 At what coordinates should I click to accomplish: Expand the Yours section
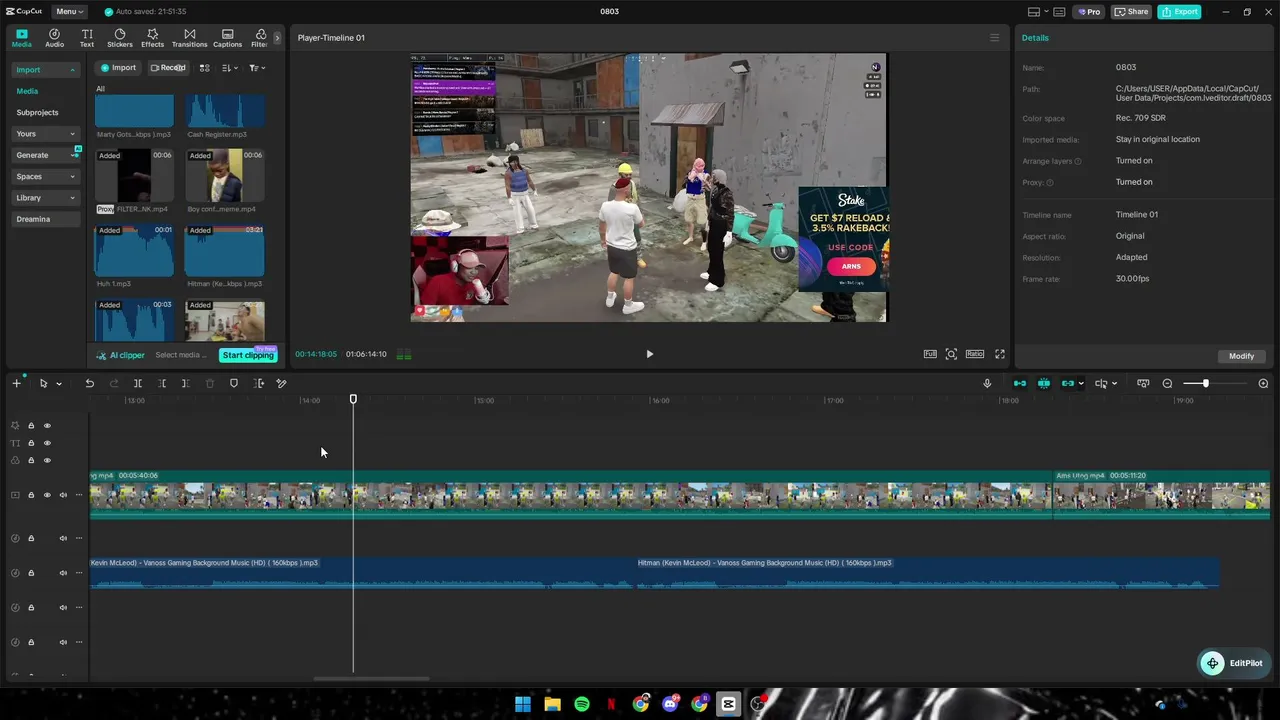click(45, 134)
